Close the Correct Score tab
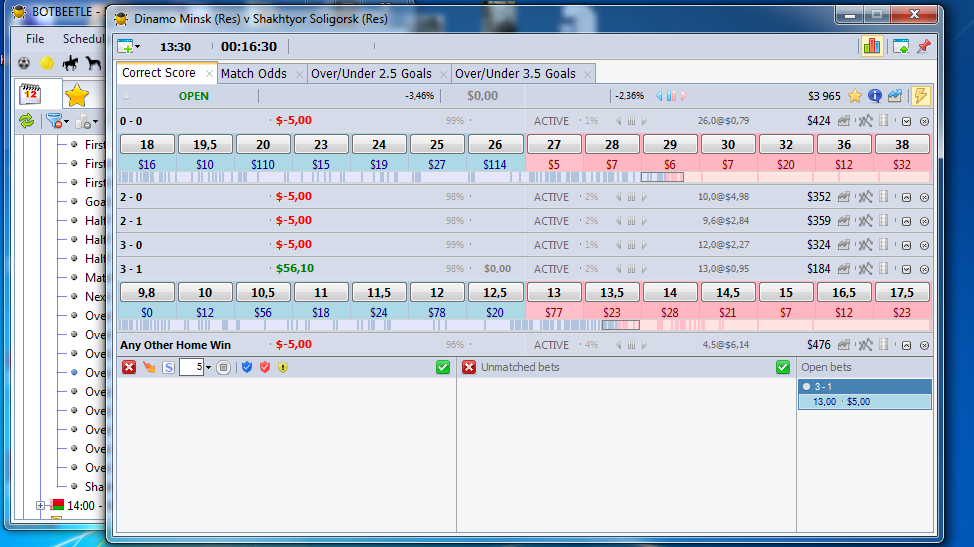The width and height of the screenshot is (974, 547). pos(209,74)
